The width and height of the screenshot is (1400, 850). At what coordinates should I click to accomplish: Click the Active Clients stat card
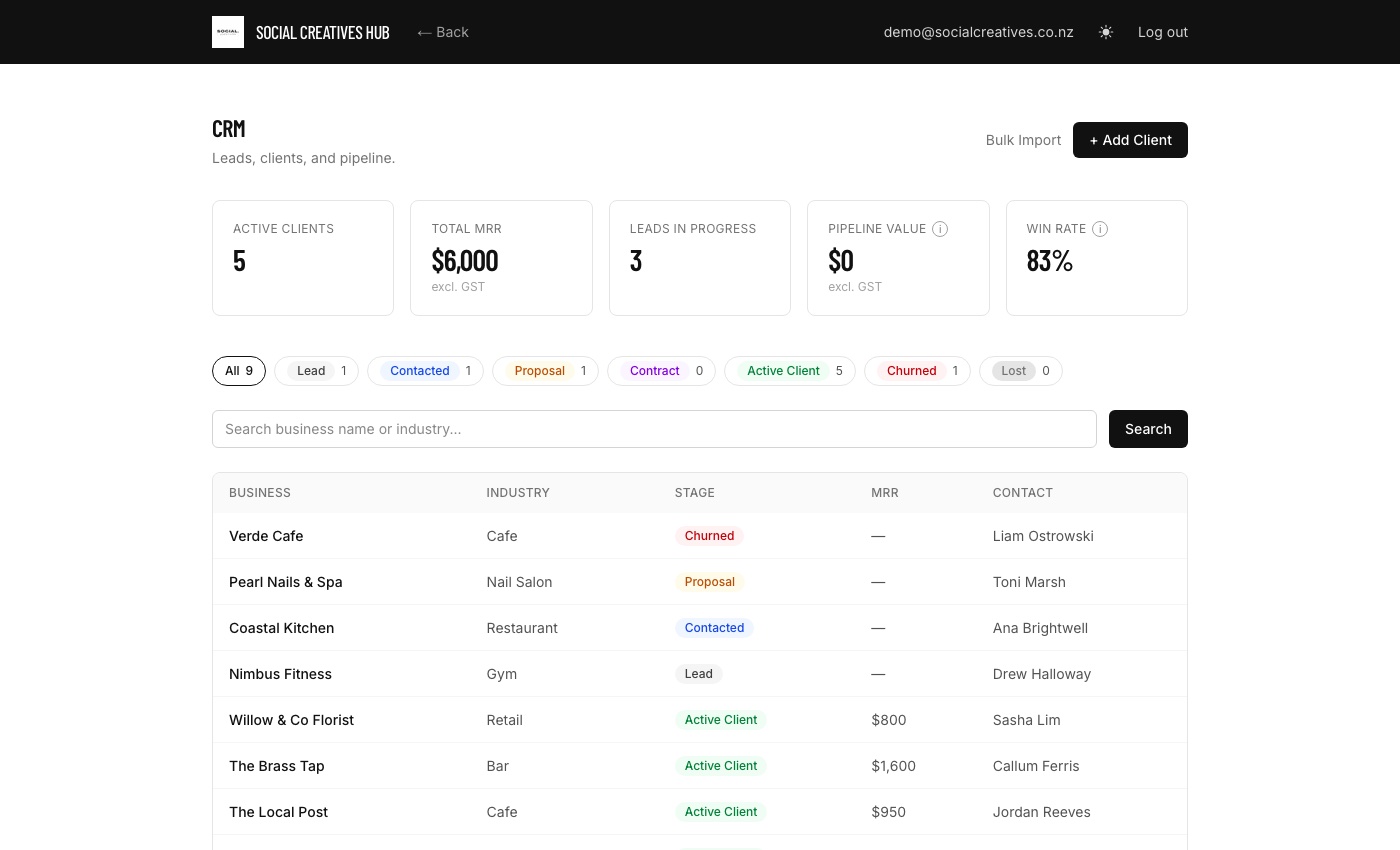tap(303, 258)
